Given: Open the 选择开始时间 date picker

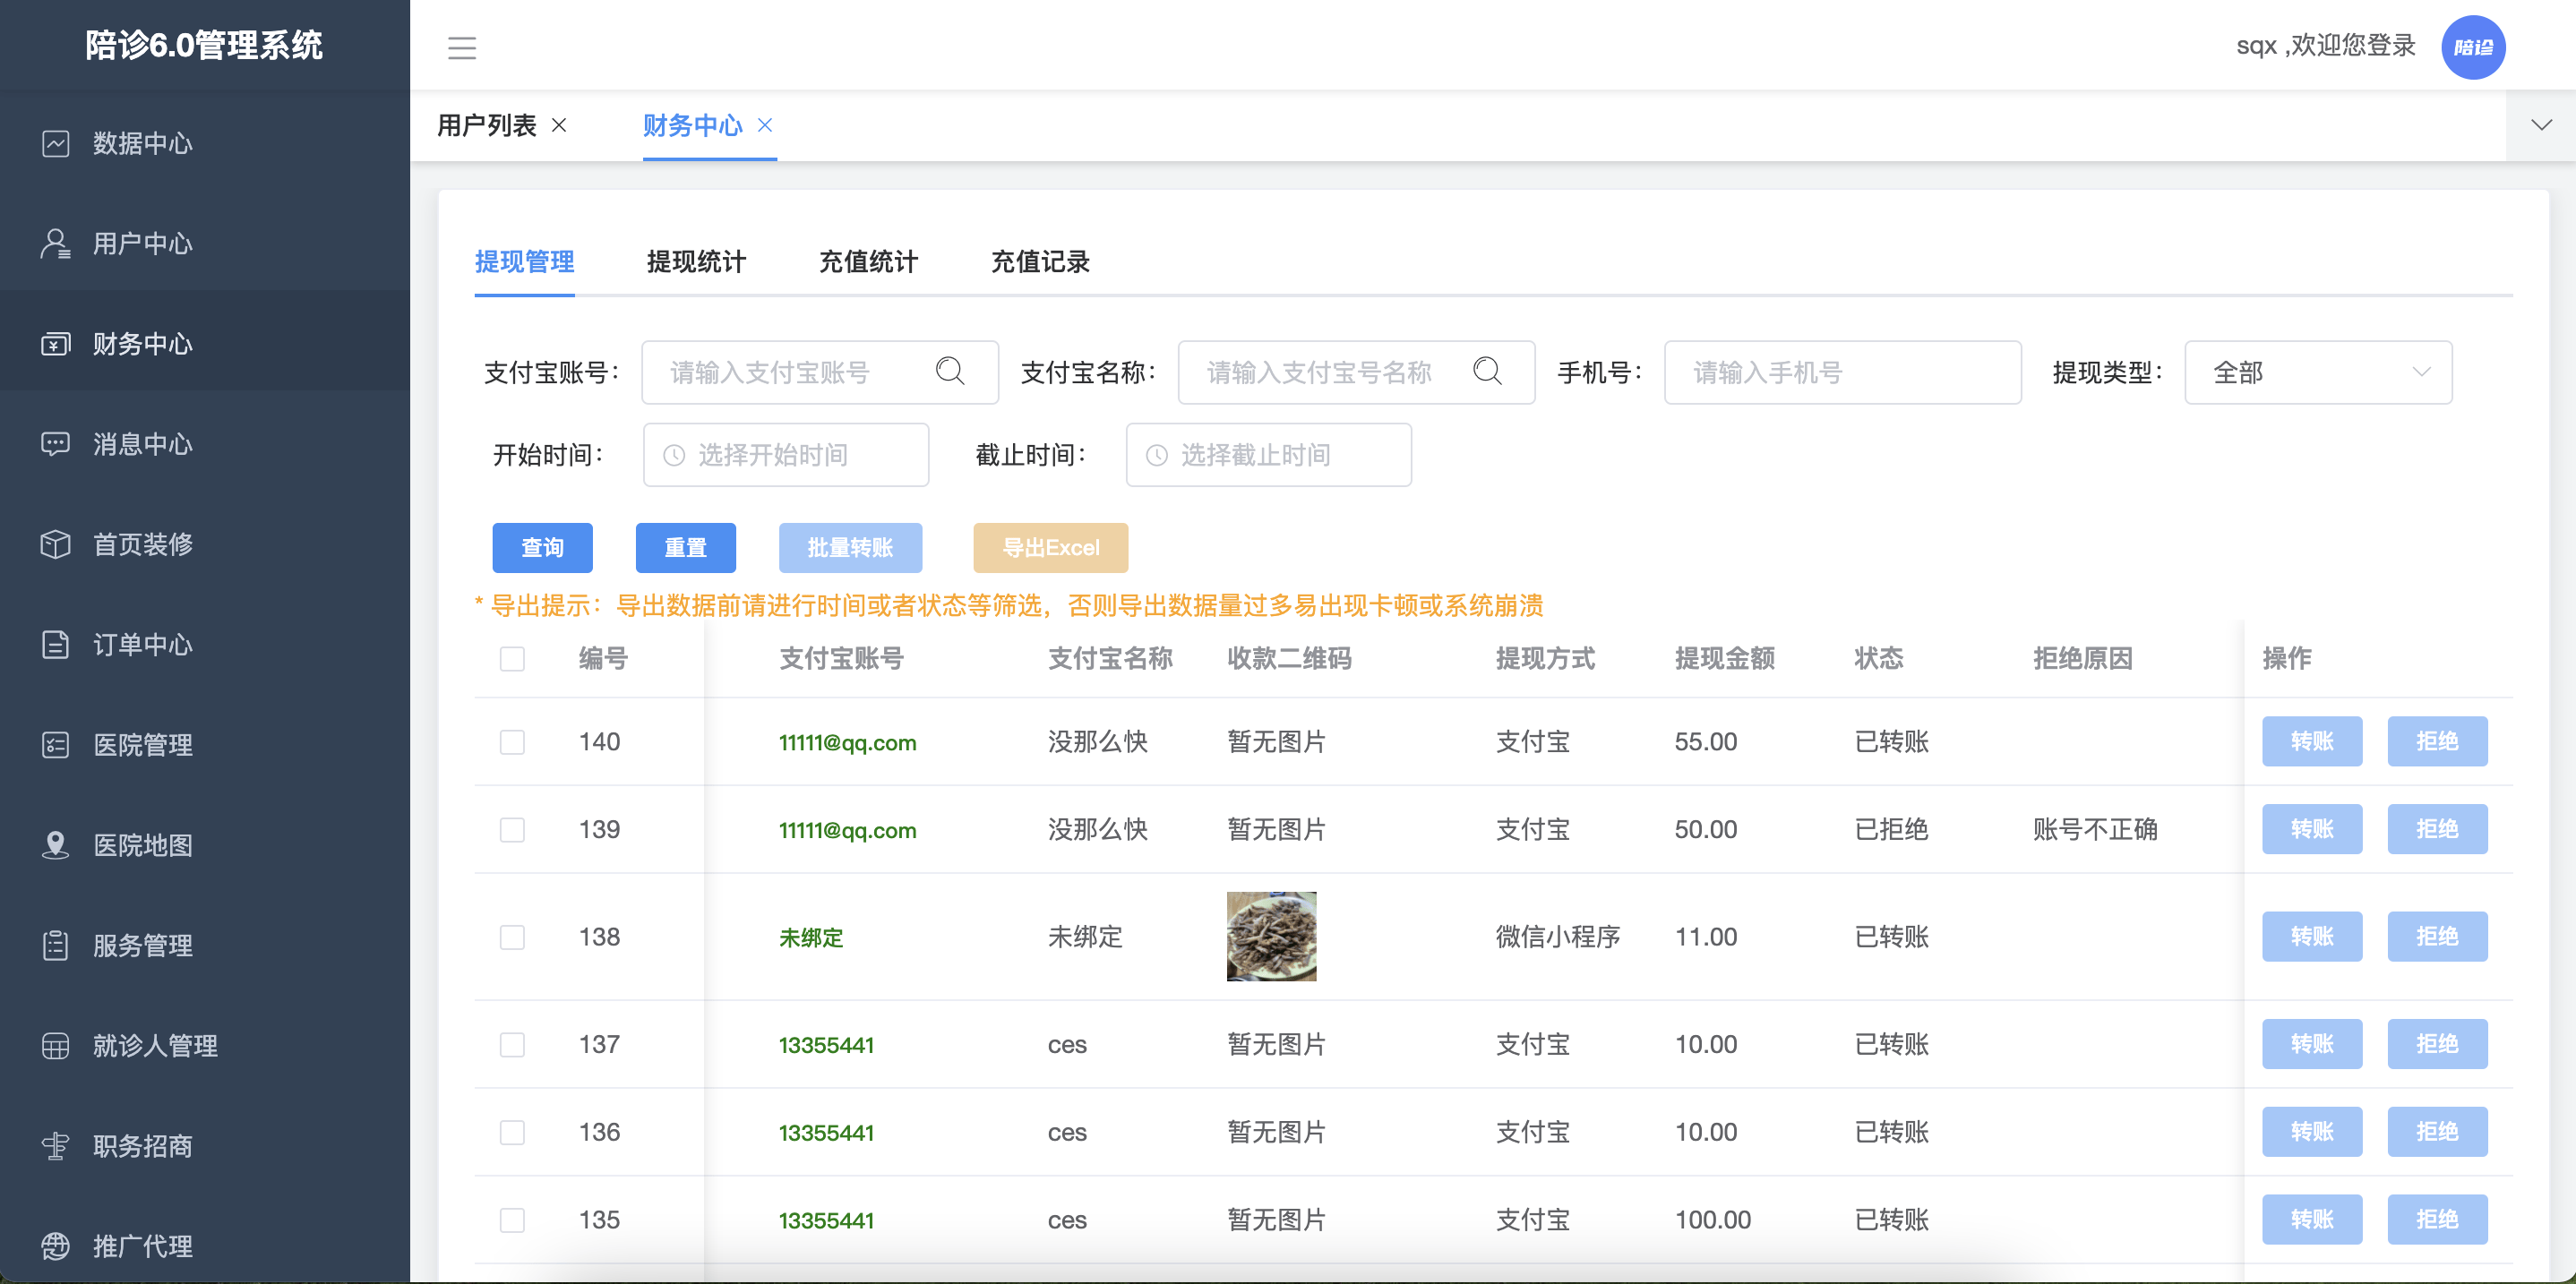Looking at the screenshot, I should (786, 455).
